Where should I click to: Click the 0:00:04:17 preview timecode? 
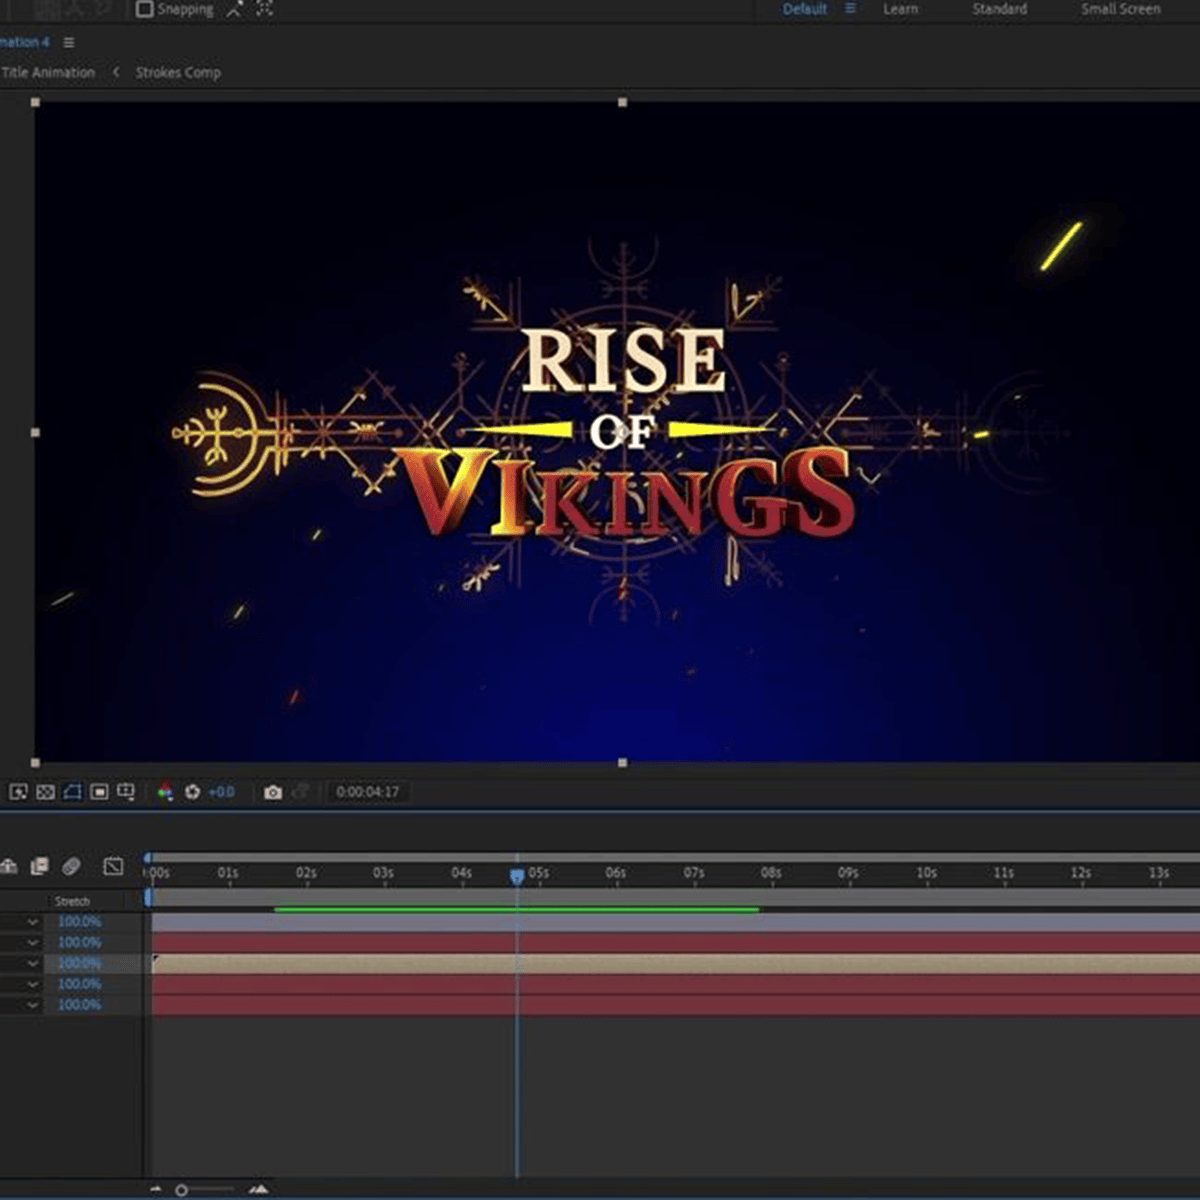(x=368, y=792)
